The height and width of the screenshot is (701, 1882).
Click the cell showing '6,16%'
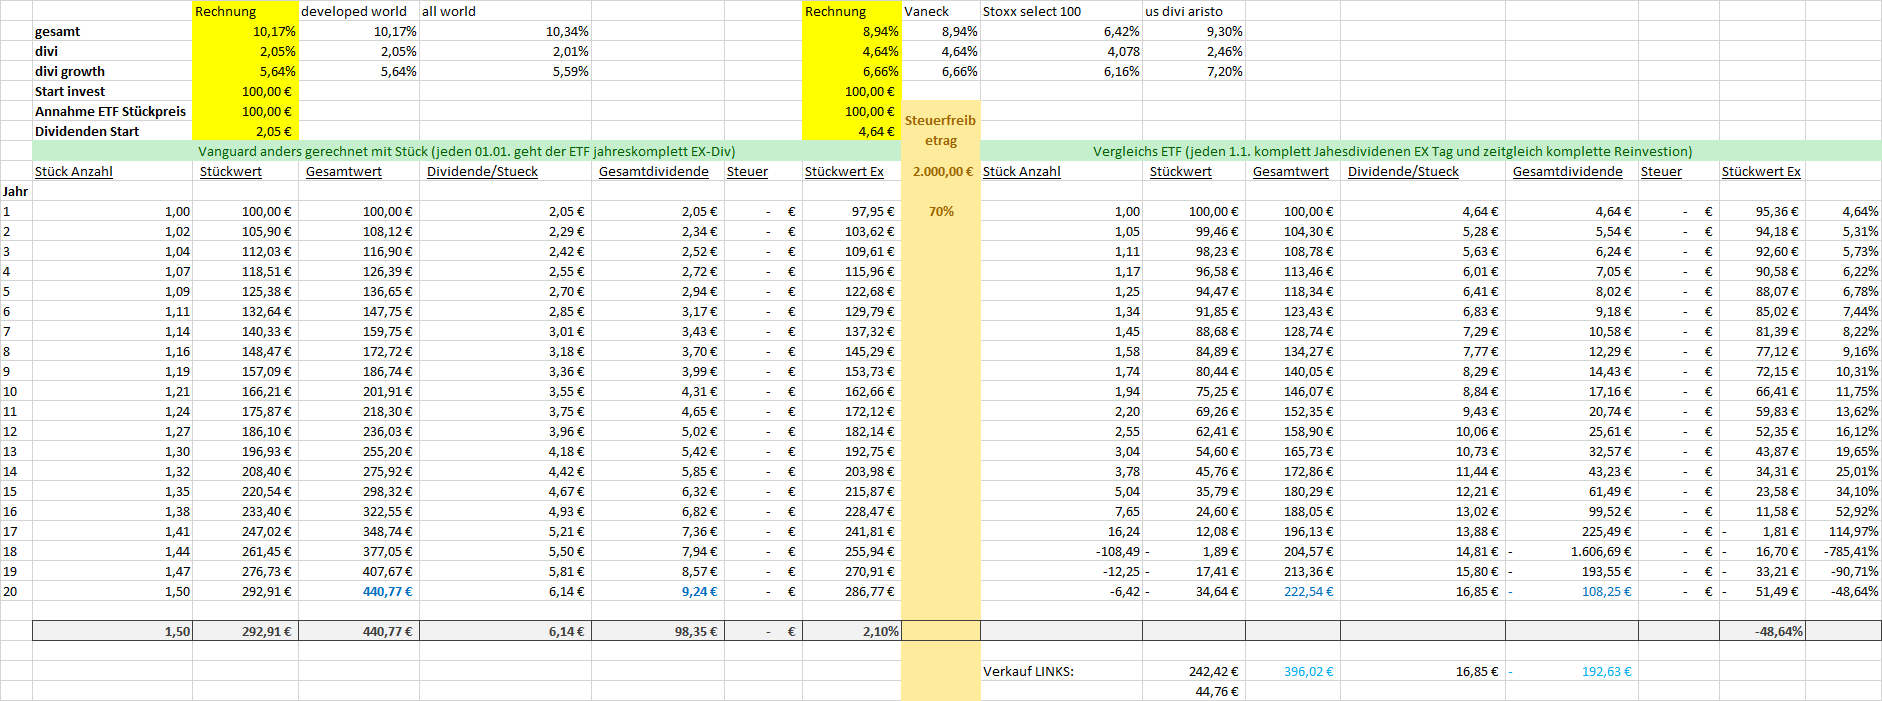tap(1061, 71)
